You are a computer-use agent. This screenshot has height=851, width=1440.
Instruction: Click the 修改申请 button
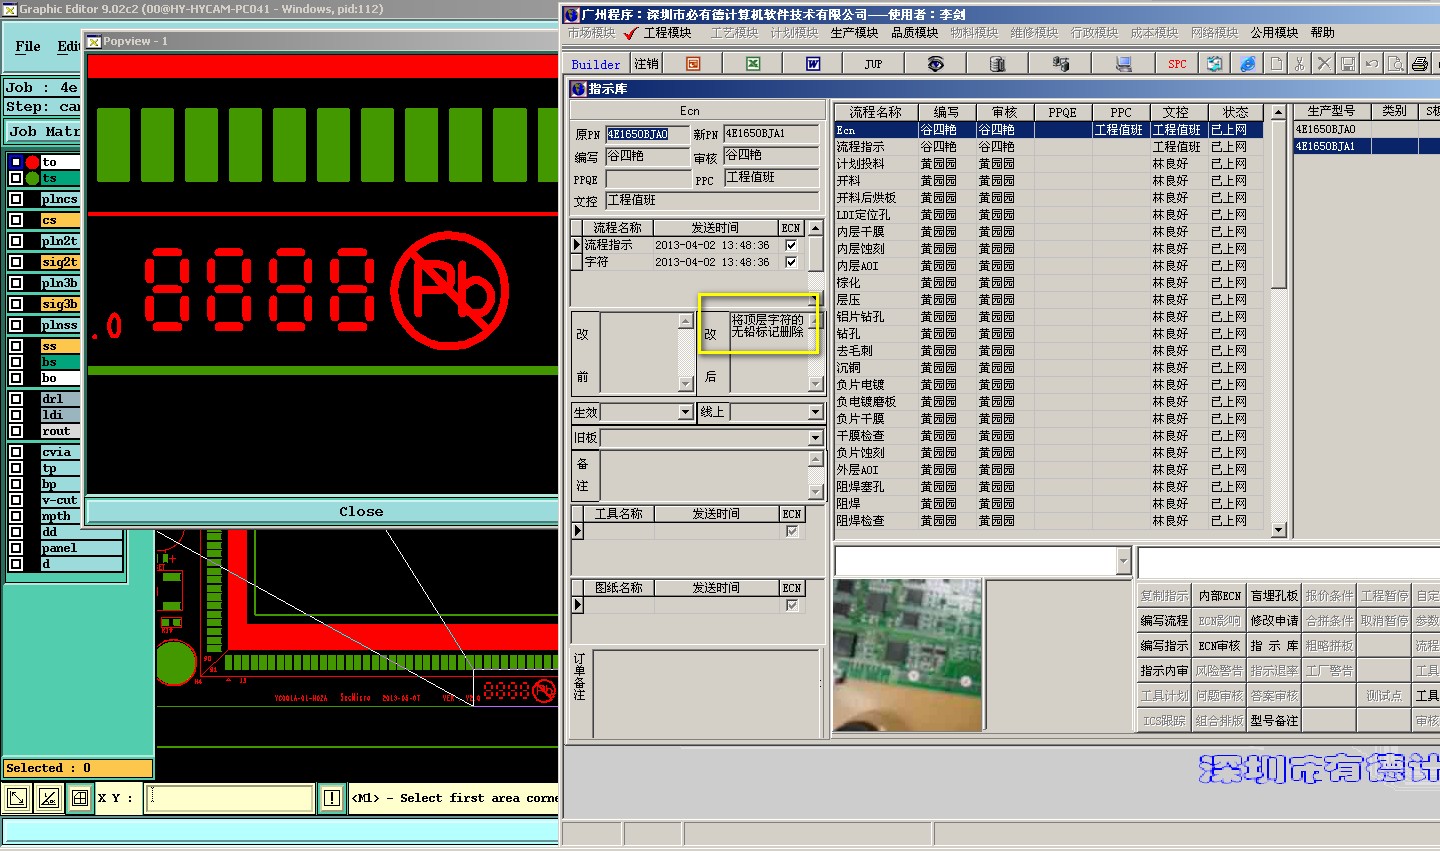(x=1274, y=621)
